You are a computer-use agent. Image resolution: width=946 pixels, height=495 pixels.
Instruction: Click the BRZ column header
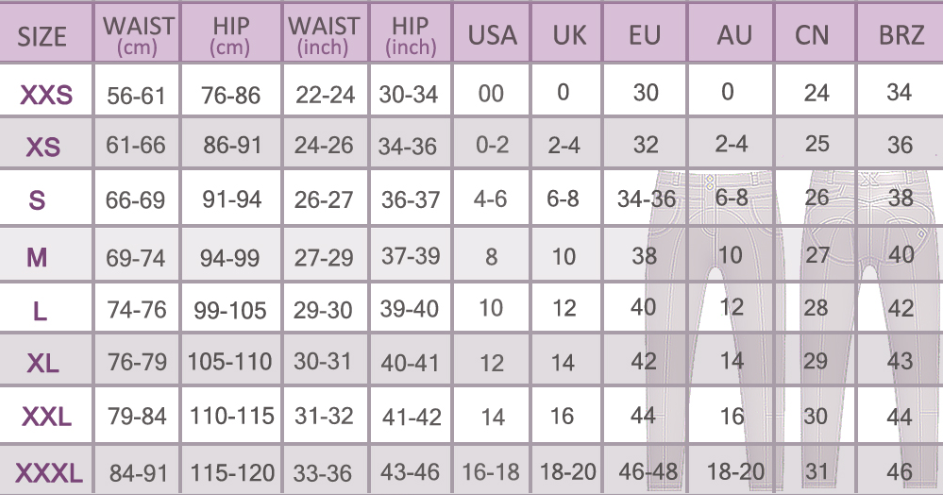[x=900, y=36]
